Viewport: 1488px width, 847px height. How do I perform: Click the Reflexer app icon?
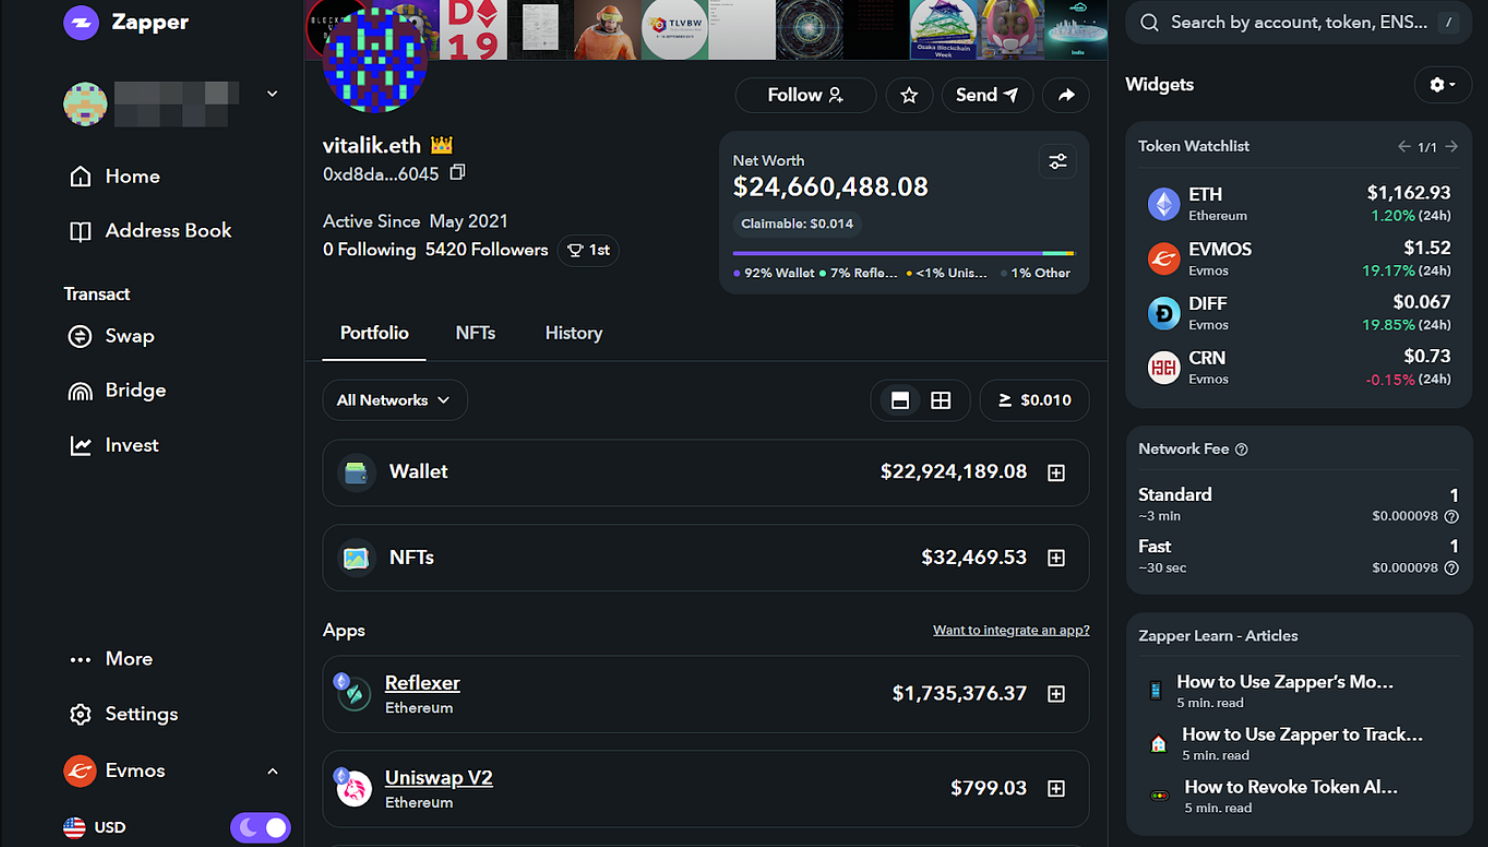tap(353, 692)
